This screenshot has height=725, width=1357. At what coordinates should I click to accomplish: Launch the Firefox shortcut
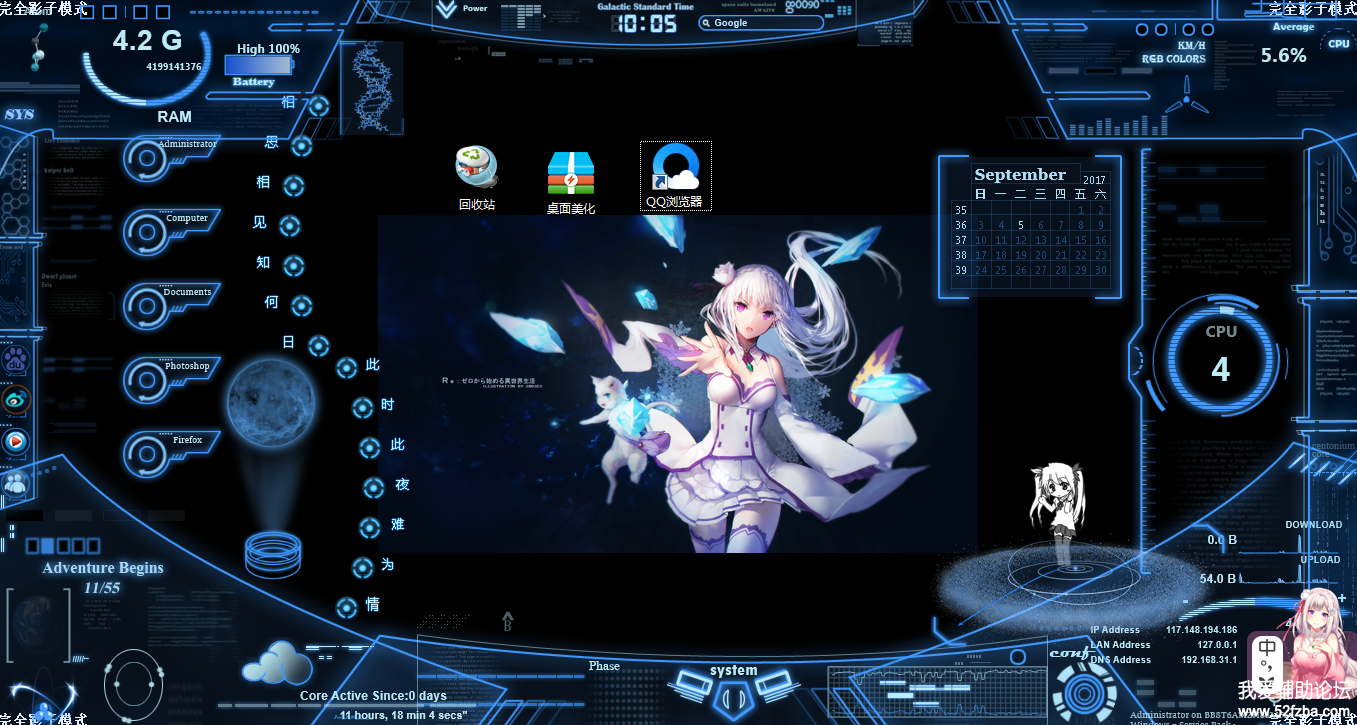[170, 453]
